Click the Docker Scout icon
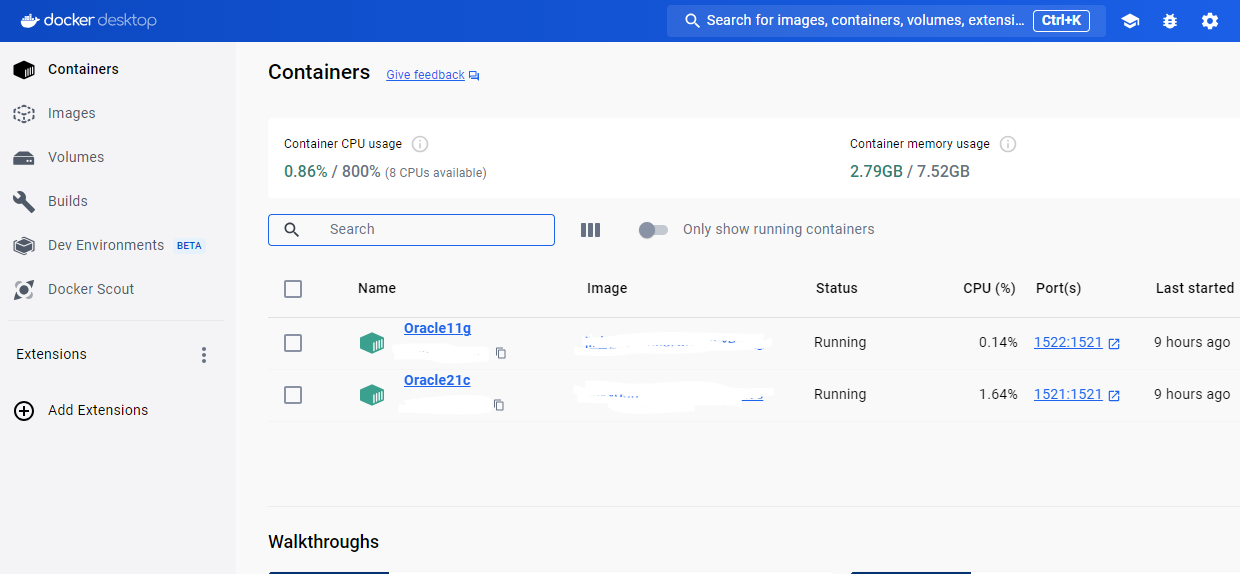The image size is (1240, 574). tap(24, 290)
